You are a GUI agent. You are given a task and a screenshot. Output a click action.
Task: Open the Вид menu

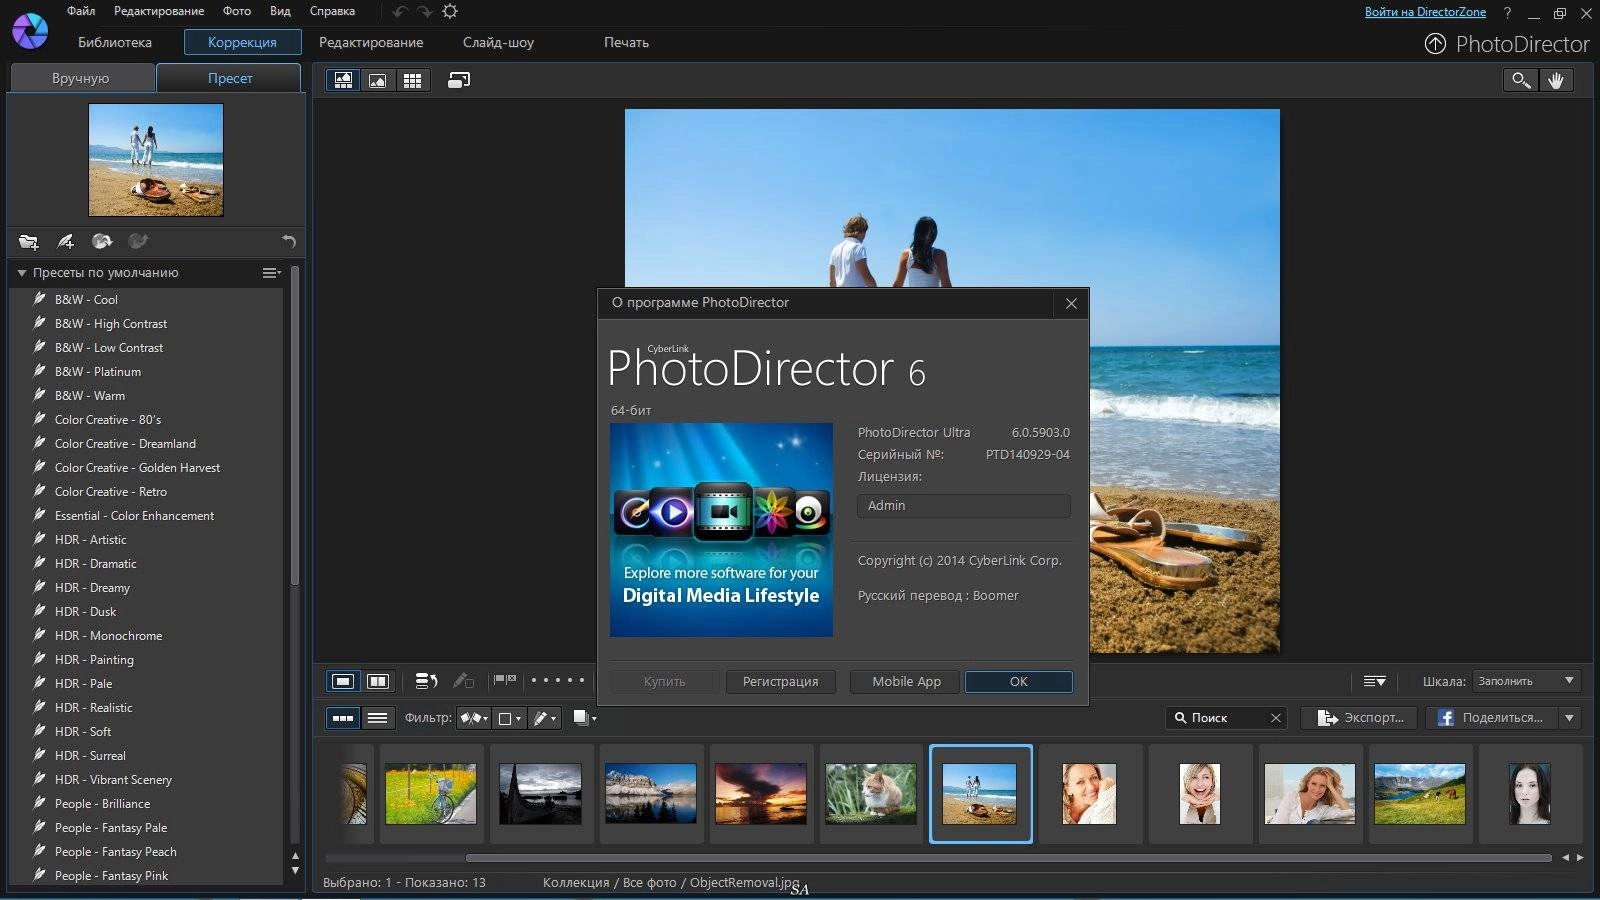coord(280,11)
